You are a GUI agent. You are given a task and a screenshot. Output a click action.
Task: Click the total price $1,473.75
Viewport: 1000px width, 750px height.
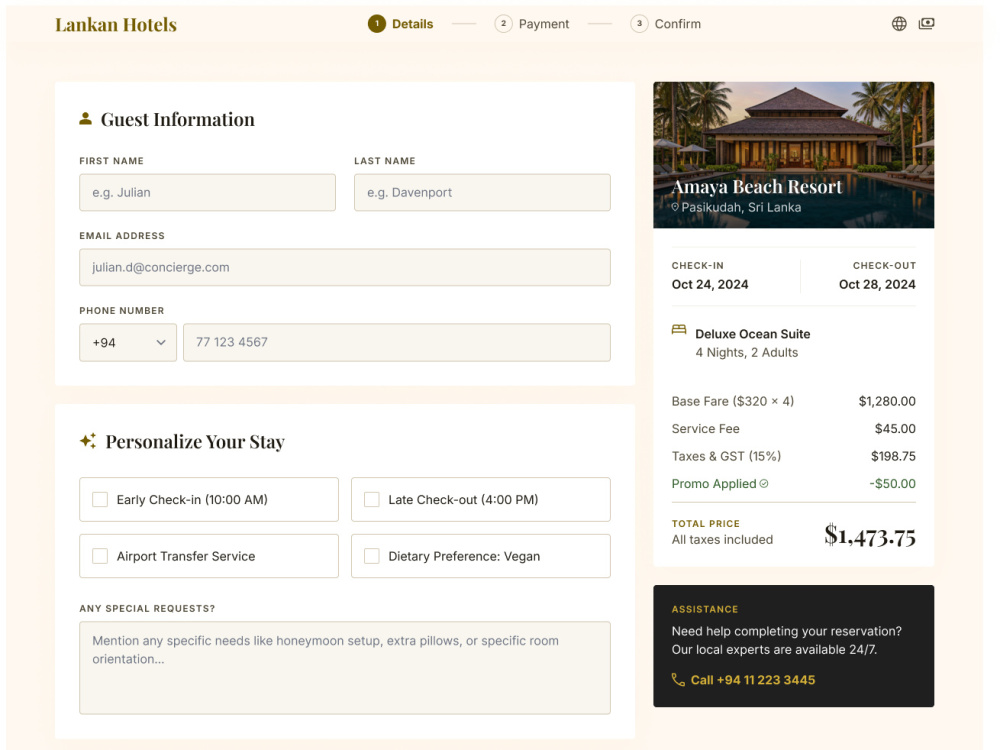pyautogui.click(x=870, y=536)
